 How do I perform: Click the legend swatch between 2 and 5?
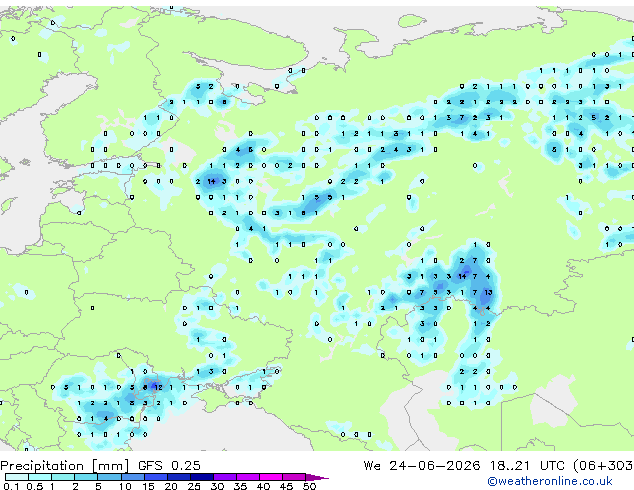(x=86, y=477)
